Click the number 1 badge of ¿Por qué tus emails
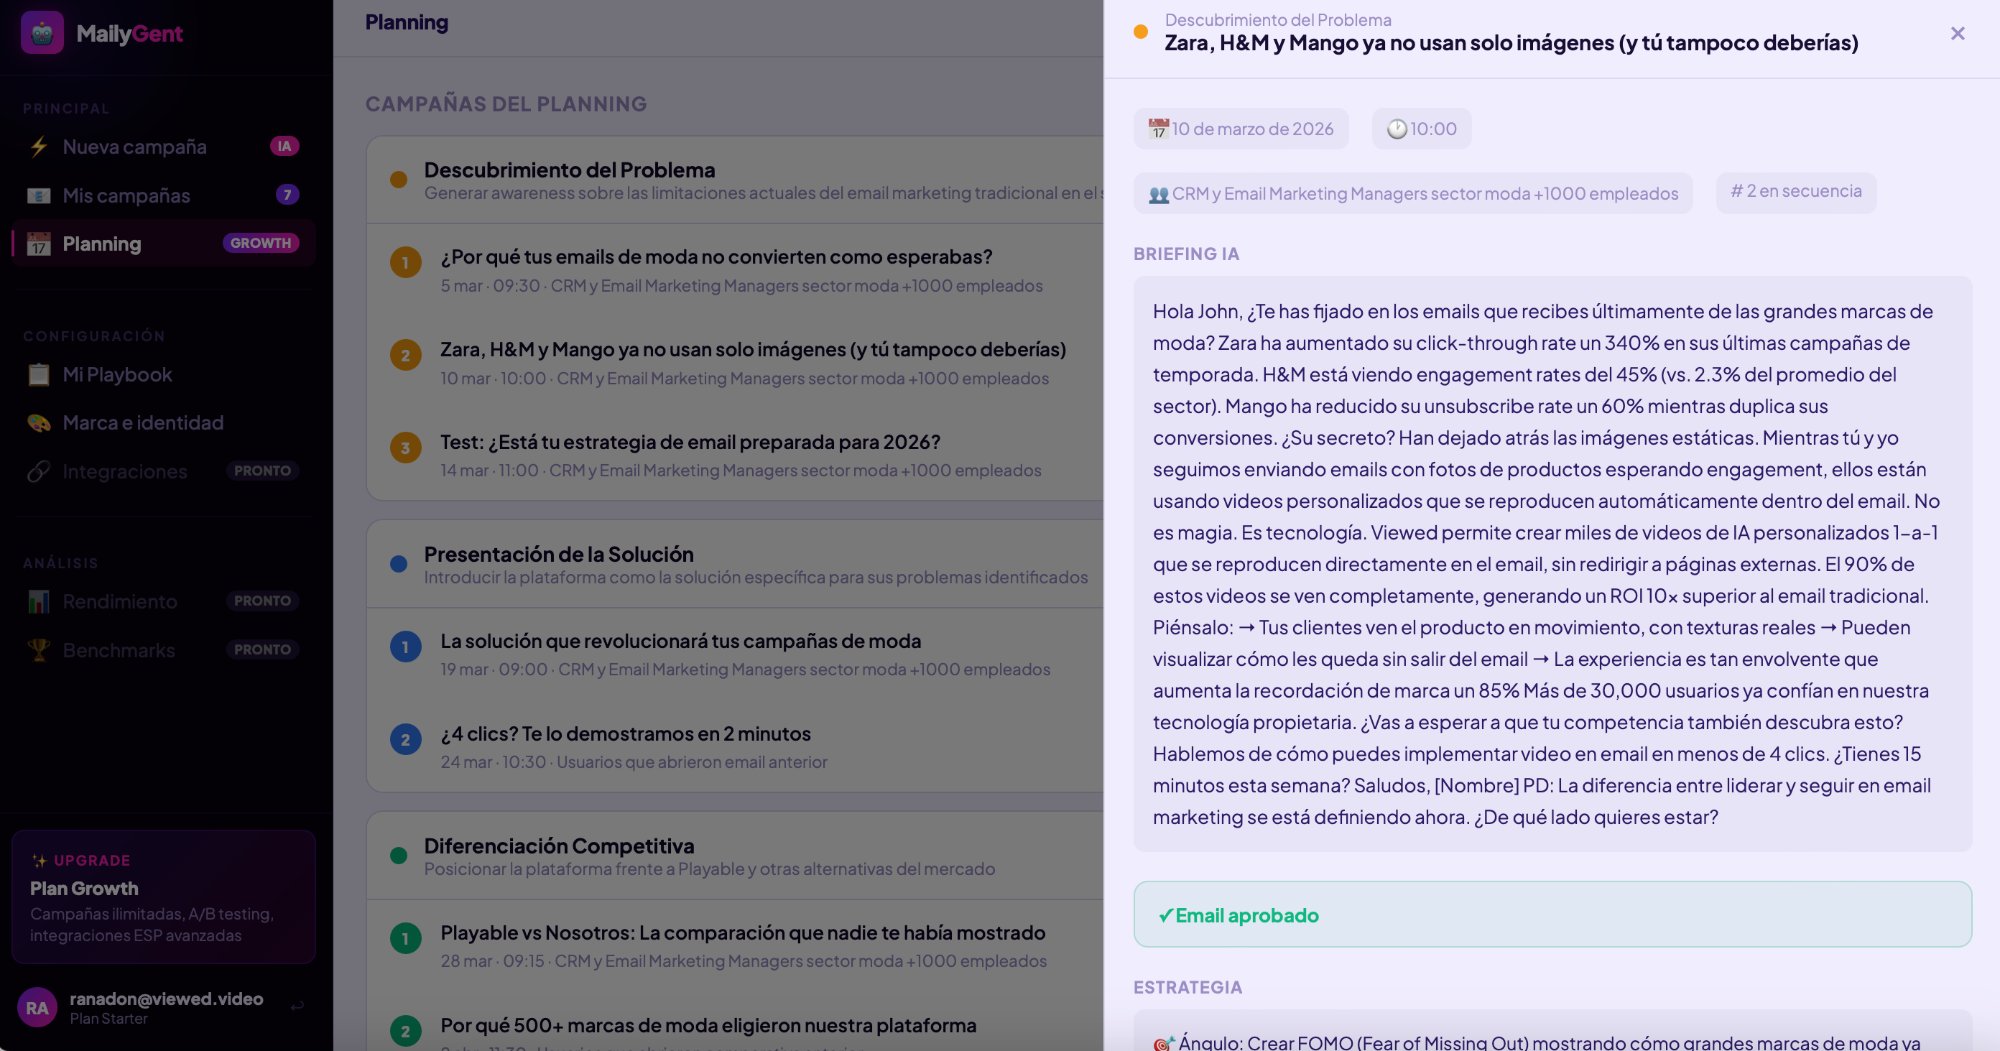 405,263
